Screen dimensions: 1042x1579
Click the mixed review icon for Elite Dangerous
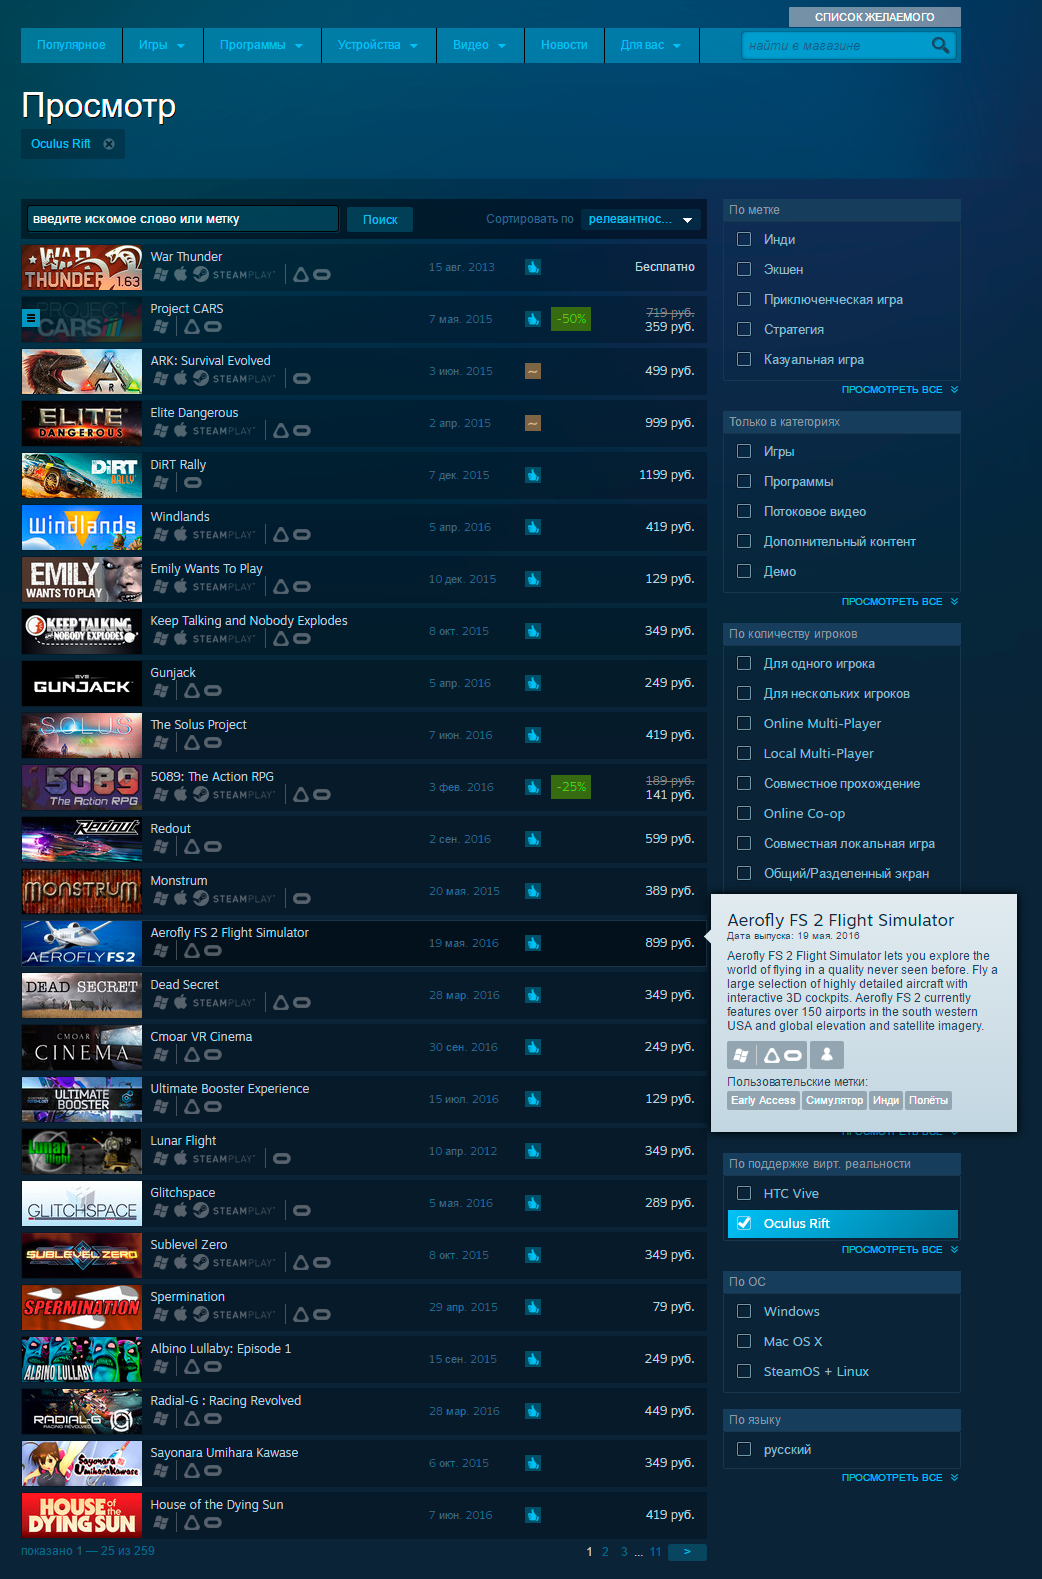[x=533, y=423]
